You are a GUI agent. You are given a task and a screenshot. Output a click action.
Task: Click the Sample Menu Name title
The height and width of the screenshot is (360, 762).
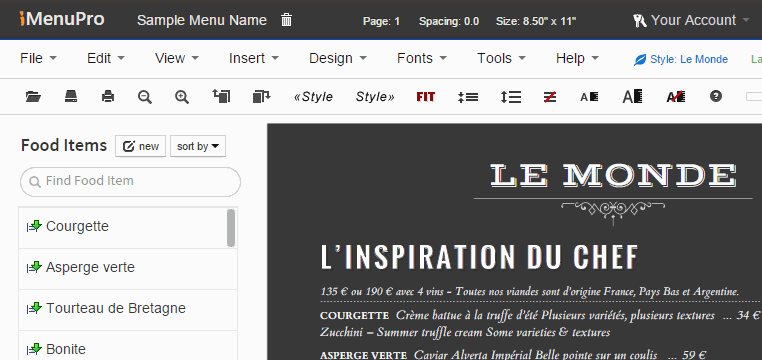202,20
